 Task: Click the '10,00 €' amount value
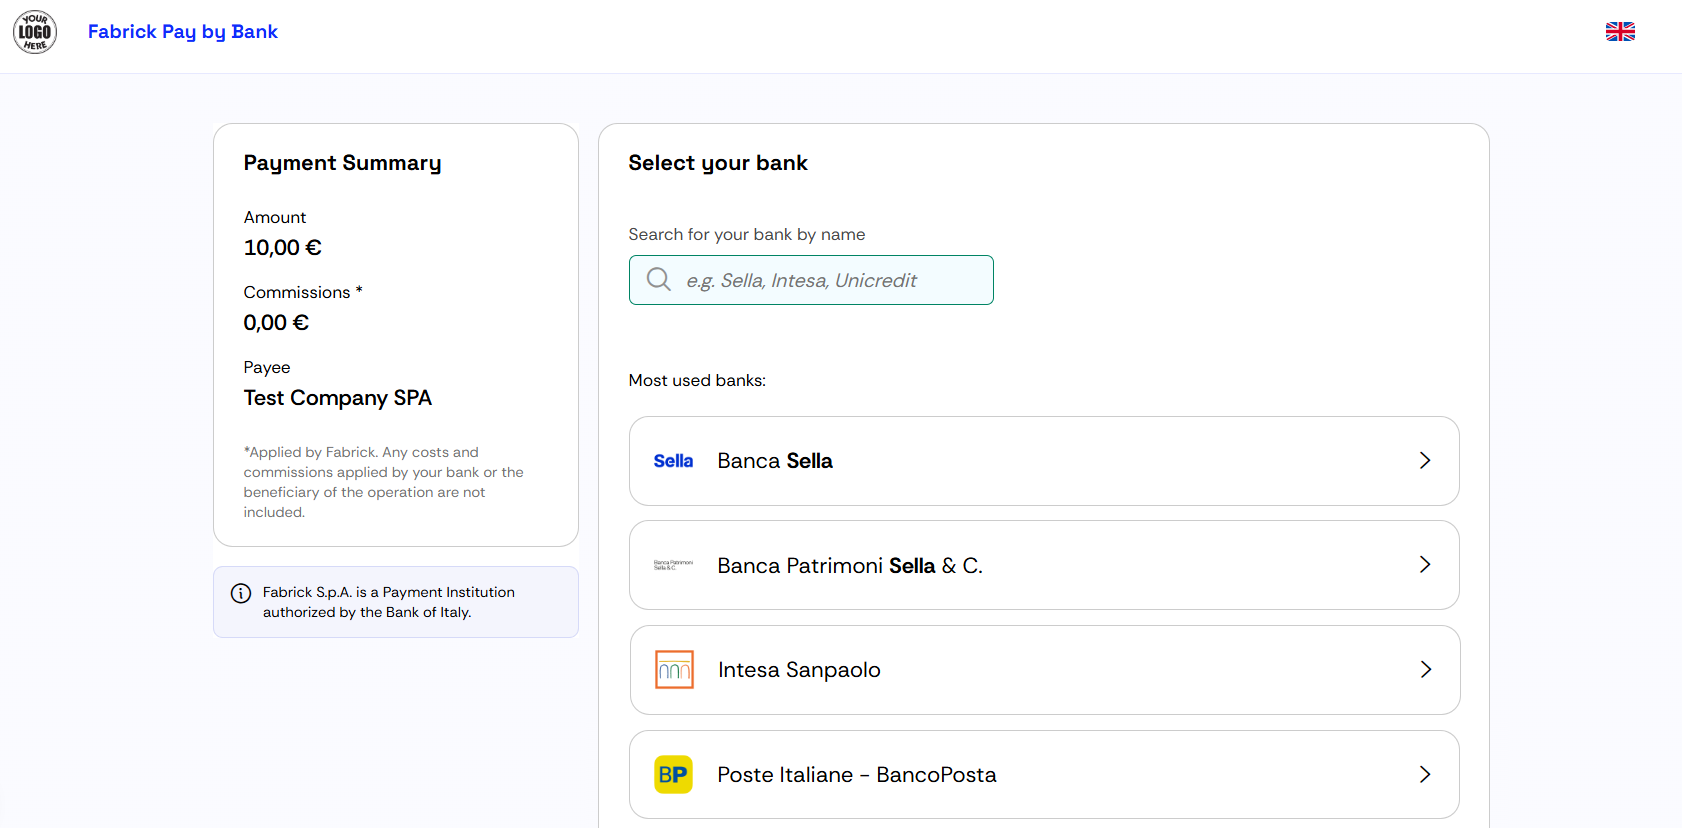(283, 248)
